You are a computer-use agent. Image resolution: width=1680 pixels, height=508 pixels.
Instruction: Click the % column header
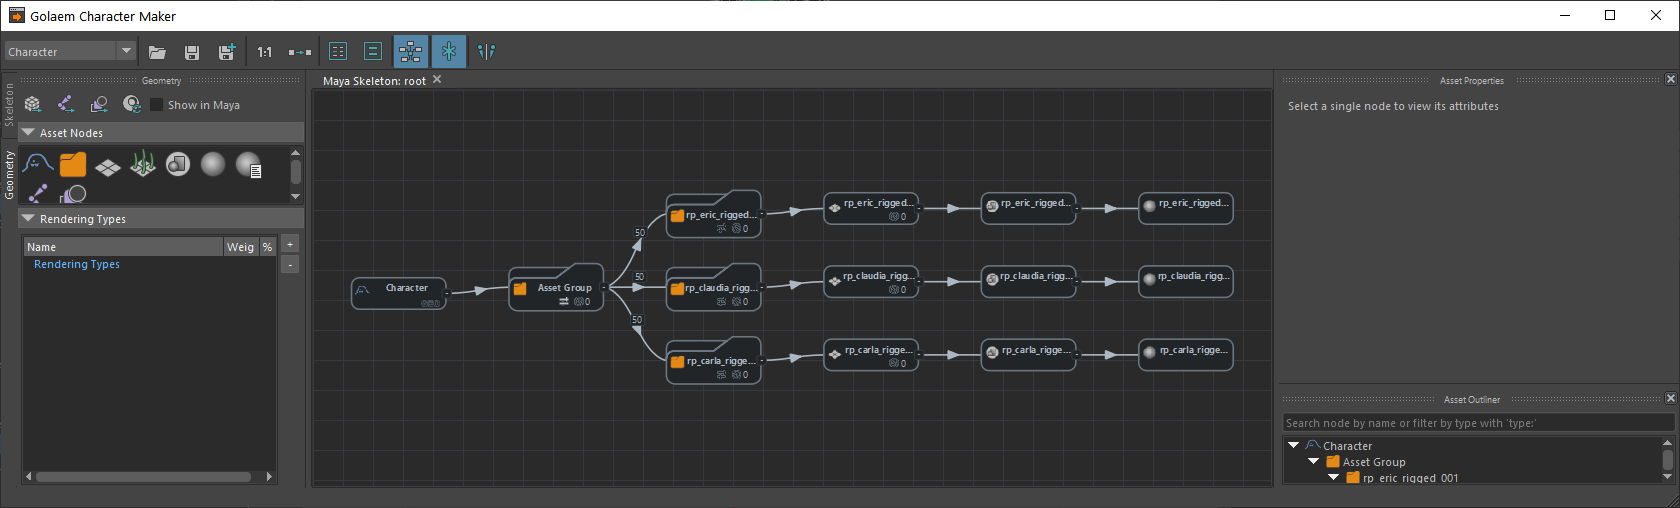tap(267, 246)
